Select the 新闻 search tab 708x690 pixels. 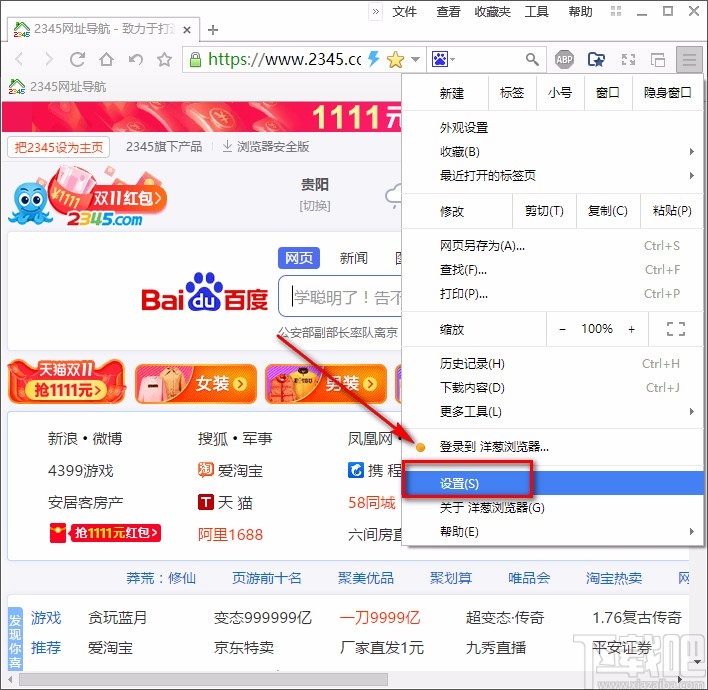coord(354,258)
